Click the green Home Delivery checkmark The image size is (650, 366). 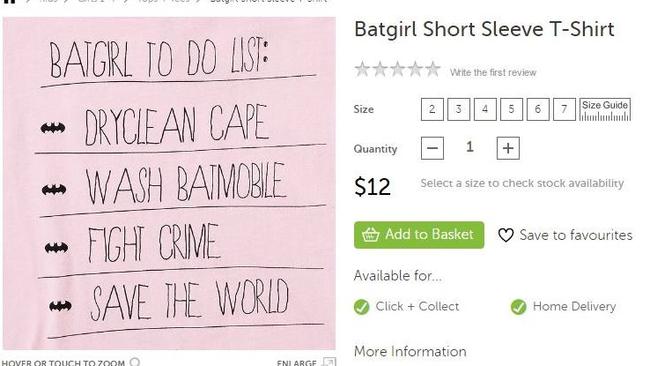(x=519, y=307)
